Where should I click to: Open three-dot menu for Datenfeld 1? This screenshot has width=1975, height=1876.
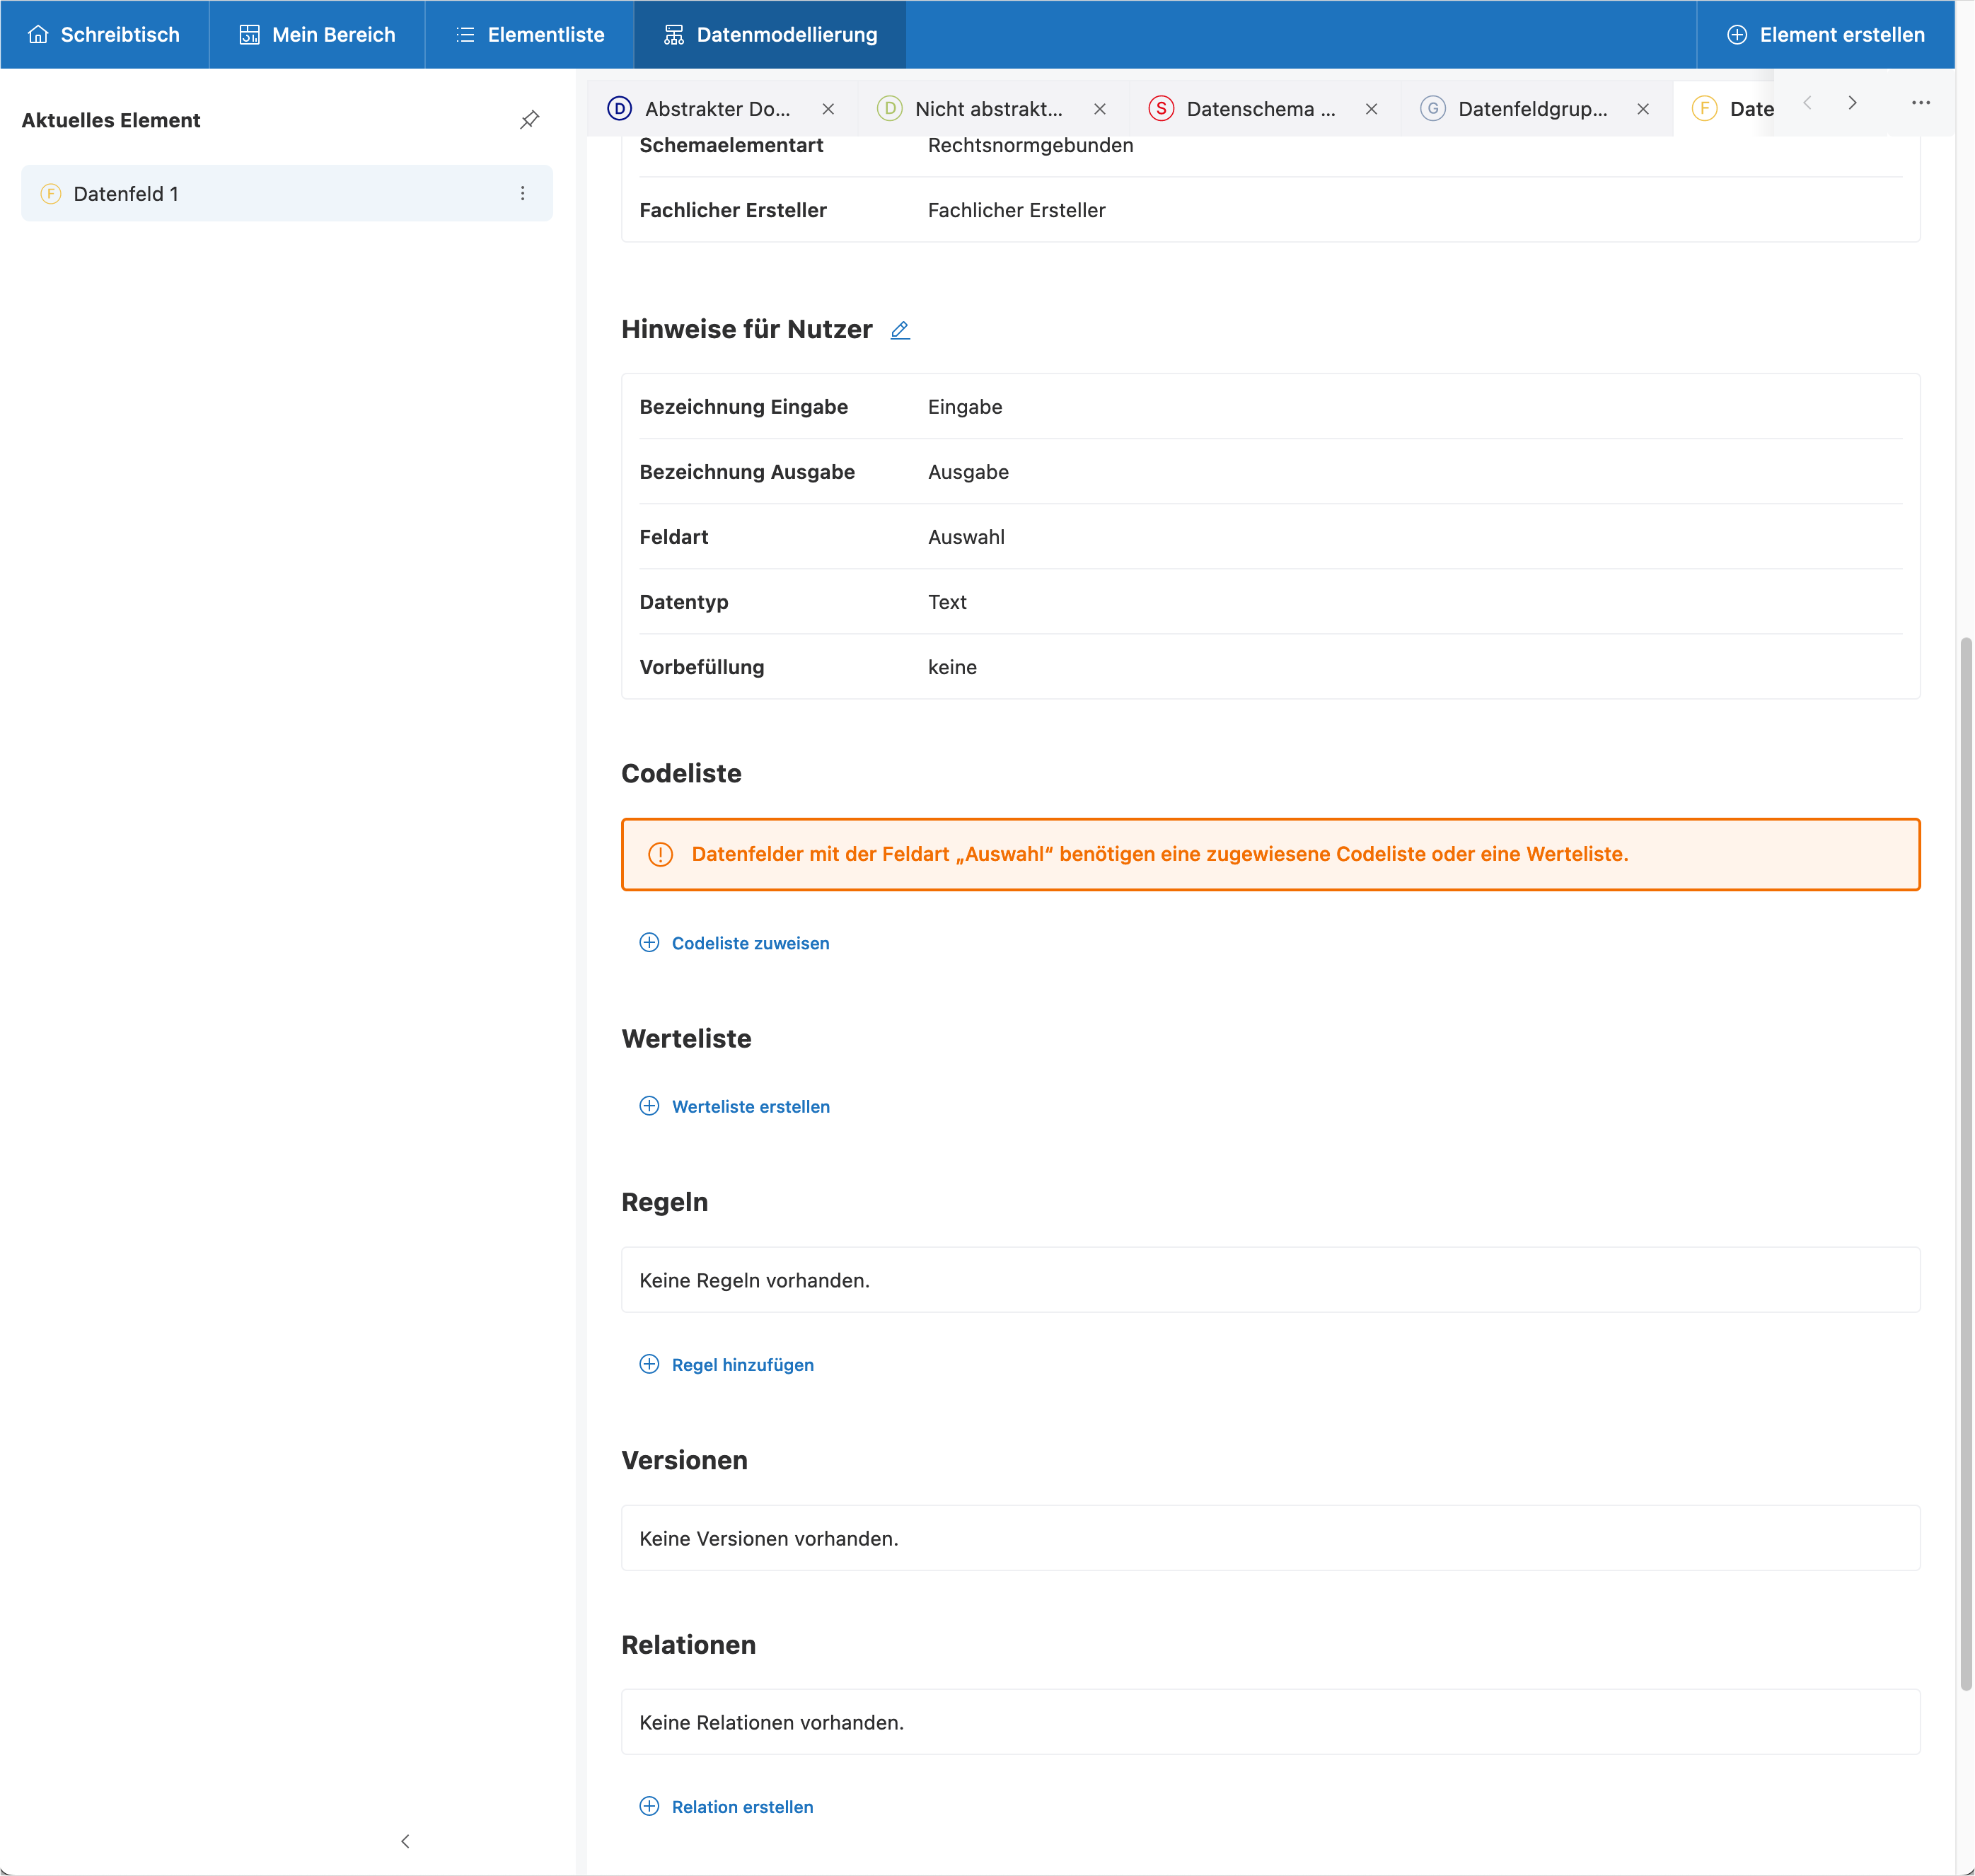(x=522, y=193)
